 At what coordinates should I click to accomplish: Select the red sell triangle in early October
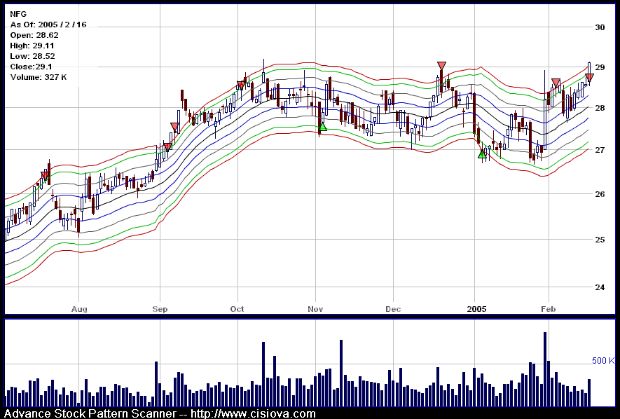[241, 85]
